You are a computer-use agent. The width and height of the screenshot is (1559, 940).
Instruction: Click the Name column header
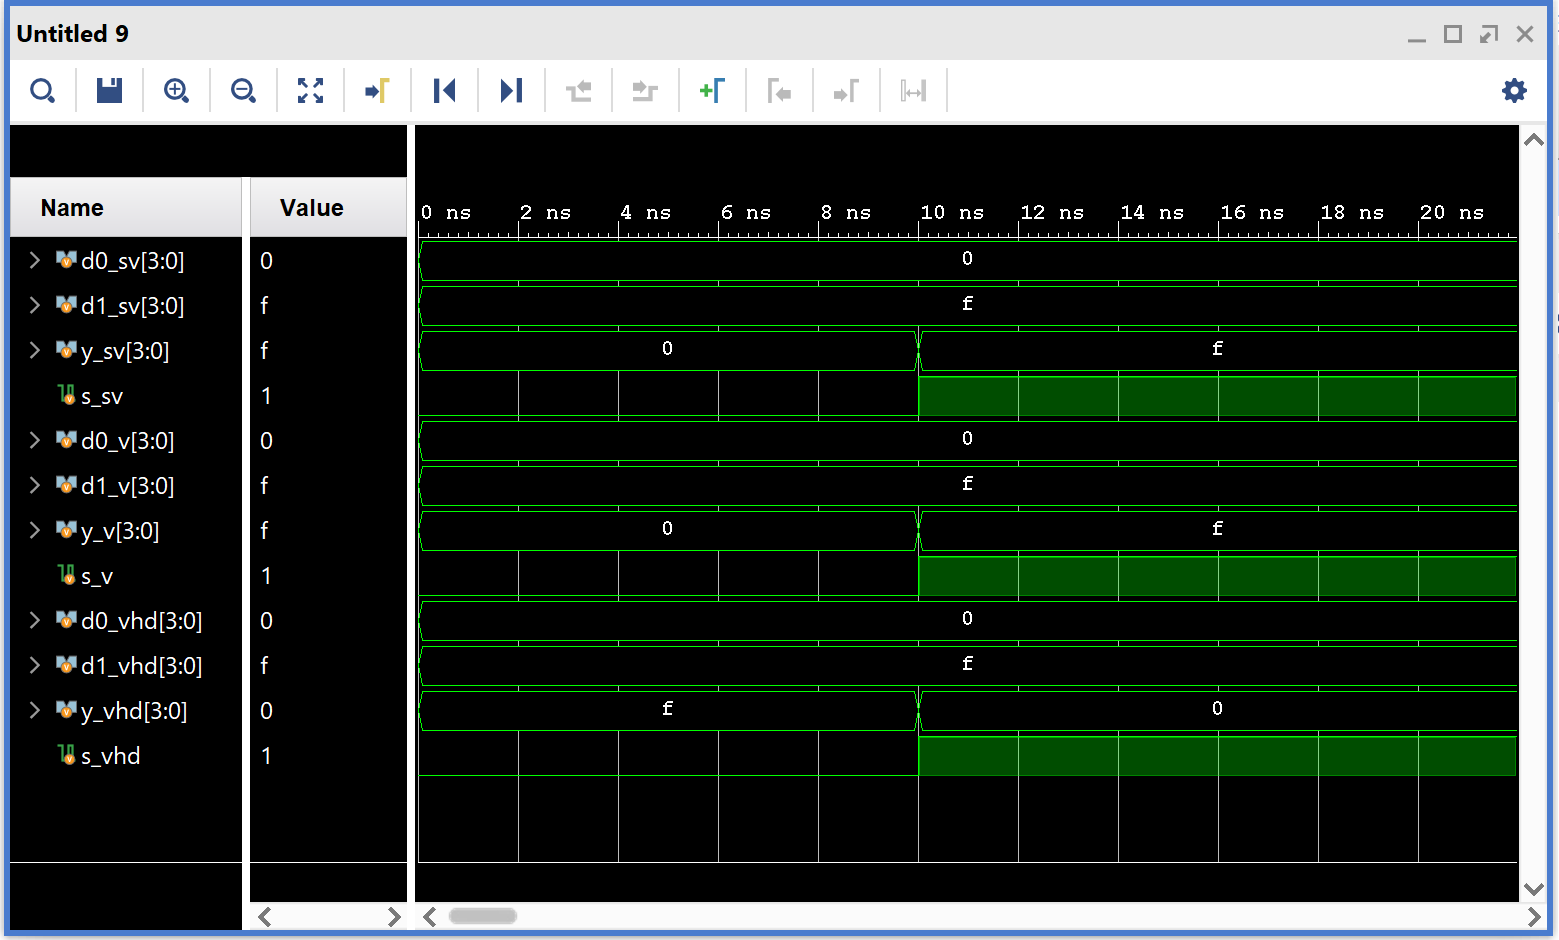[72, 208]
